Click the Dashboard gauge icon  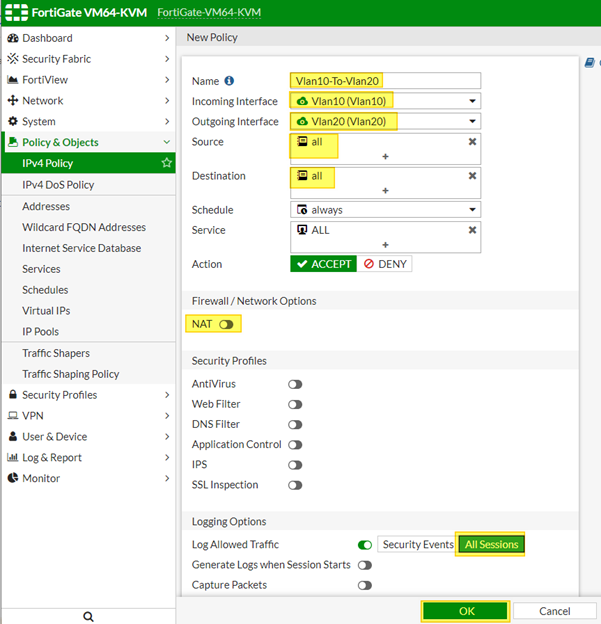tap(13, 38)
